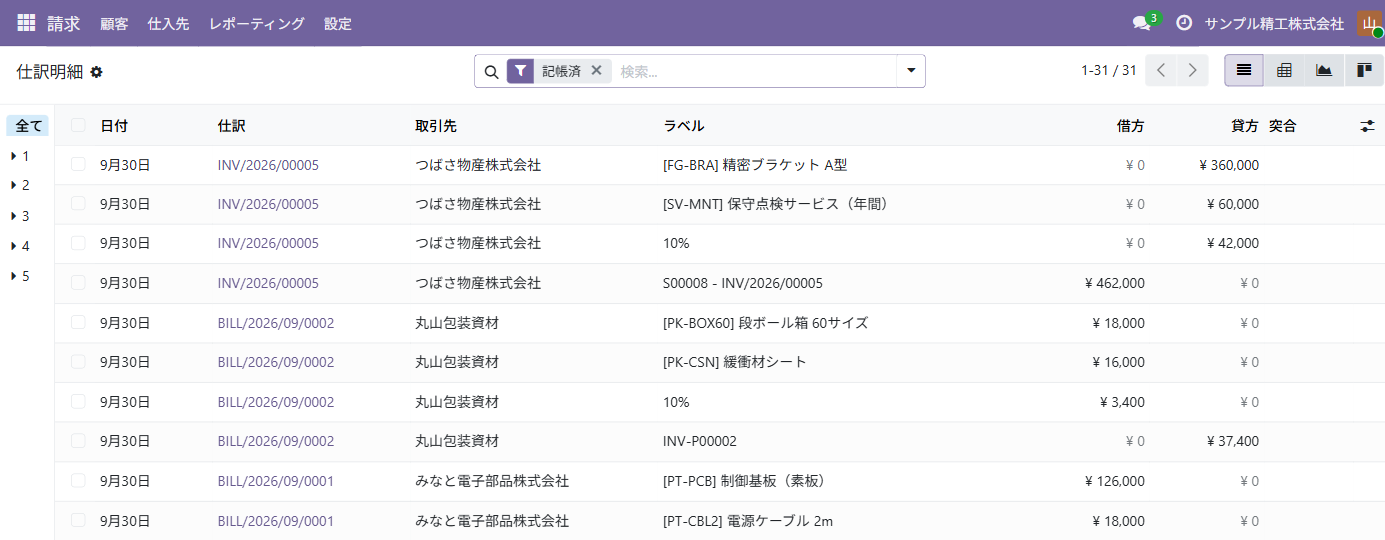
Task: Click the 検索... search input field
Action: [755, 71]
